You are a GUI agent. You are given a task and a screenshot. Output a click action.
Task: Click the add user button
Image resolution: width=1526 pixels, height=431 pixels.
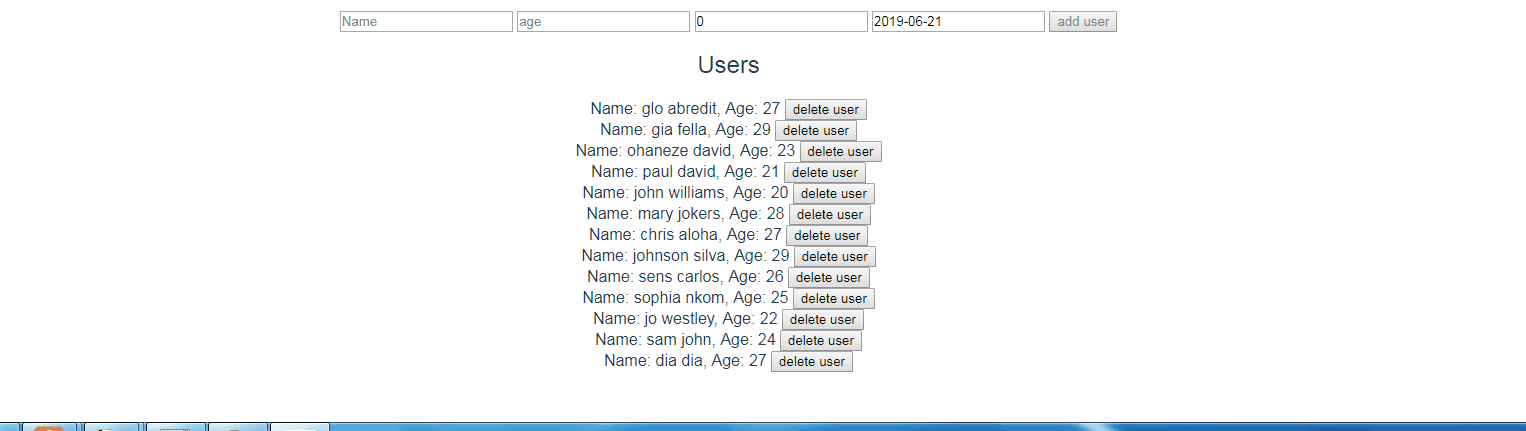click(1083, 21)
